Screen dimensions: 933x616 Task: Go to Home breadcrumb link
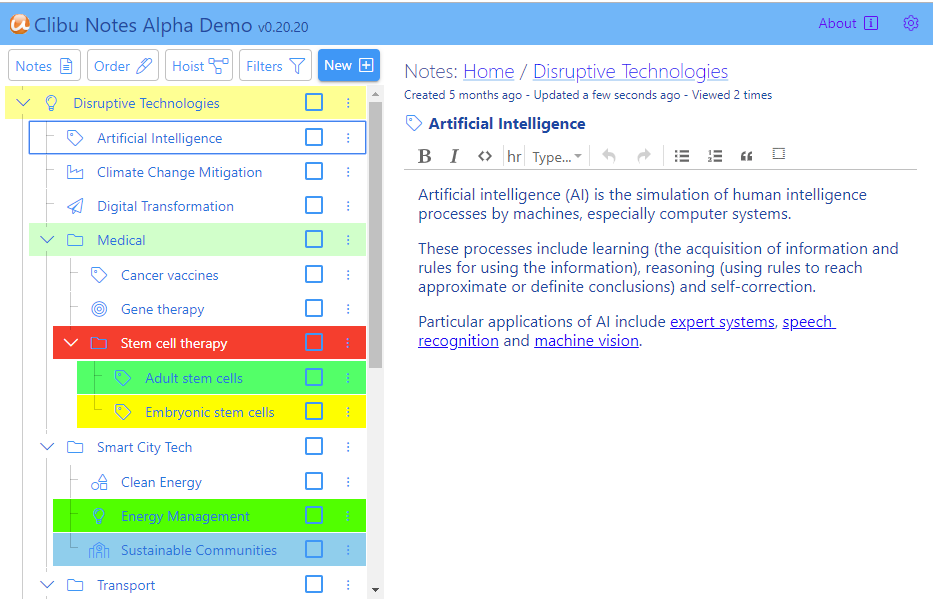(489, 71)
